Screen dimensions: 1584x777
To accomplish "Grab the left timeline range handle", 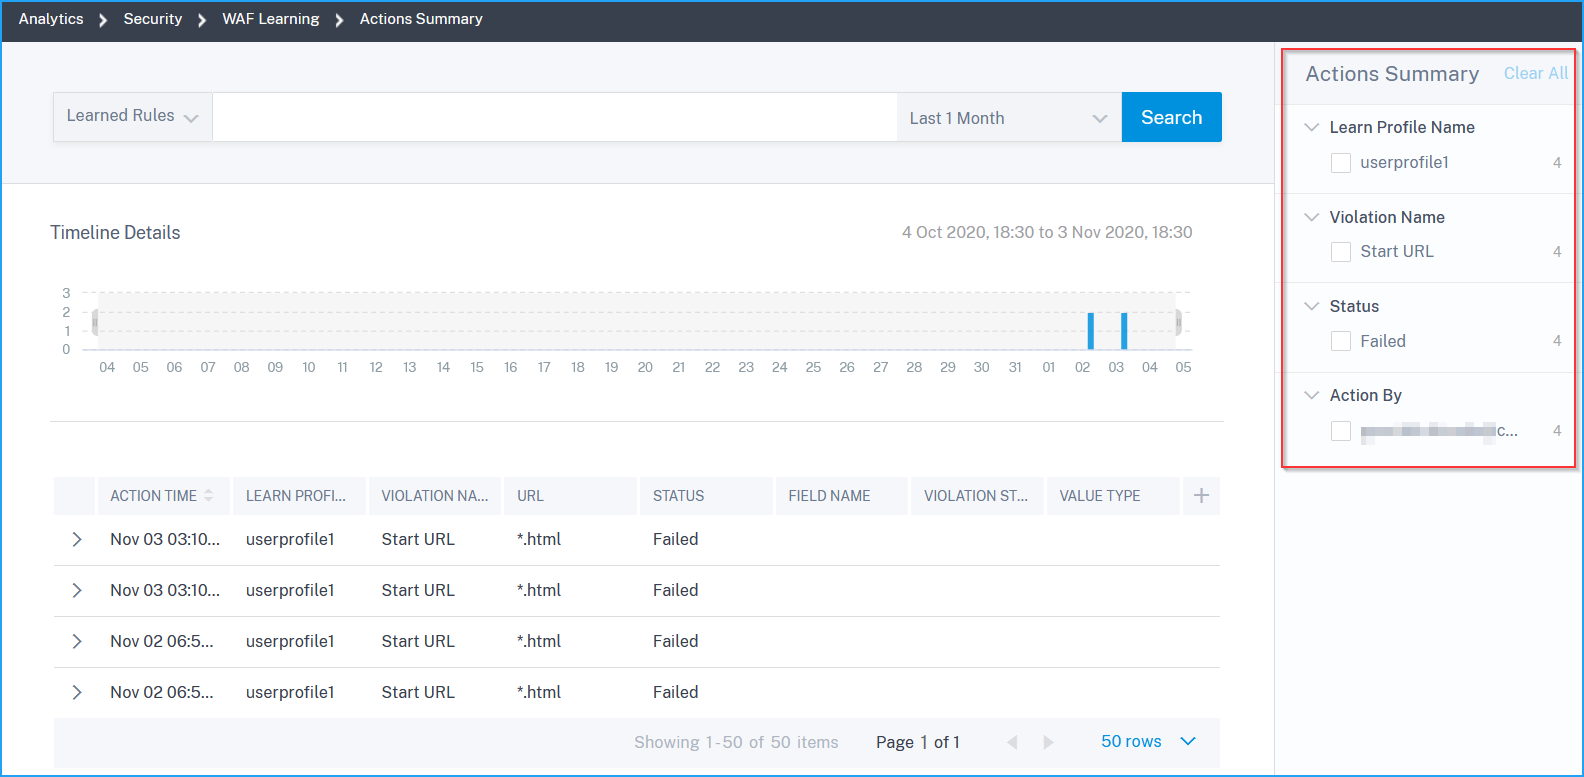I will click(x=95, y=322).
